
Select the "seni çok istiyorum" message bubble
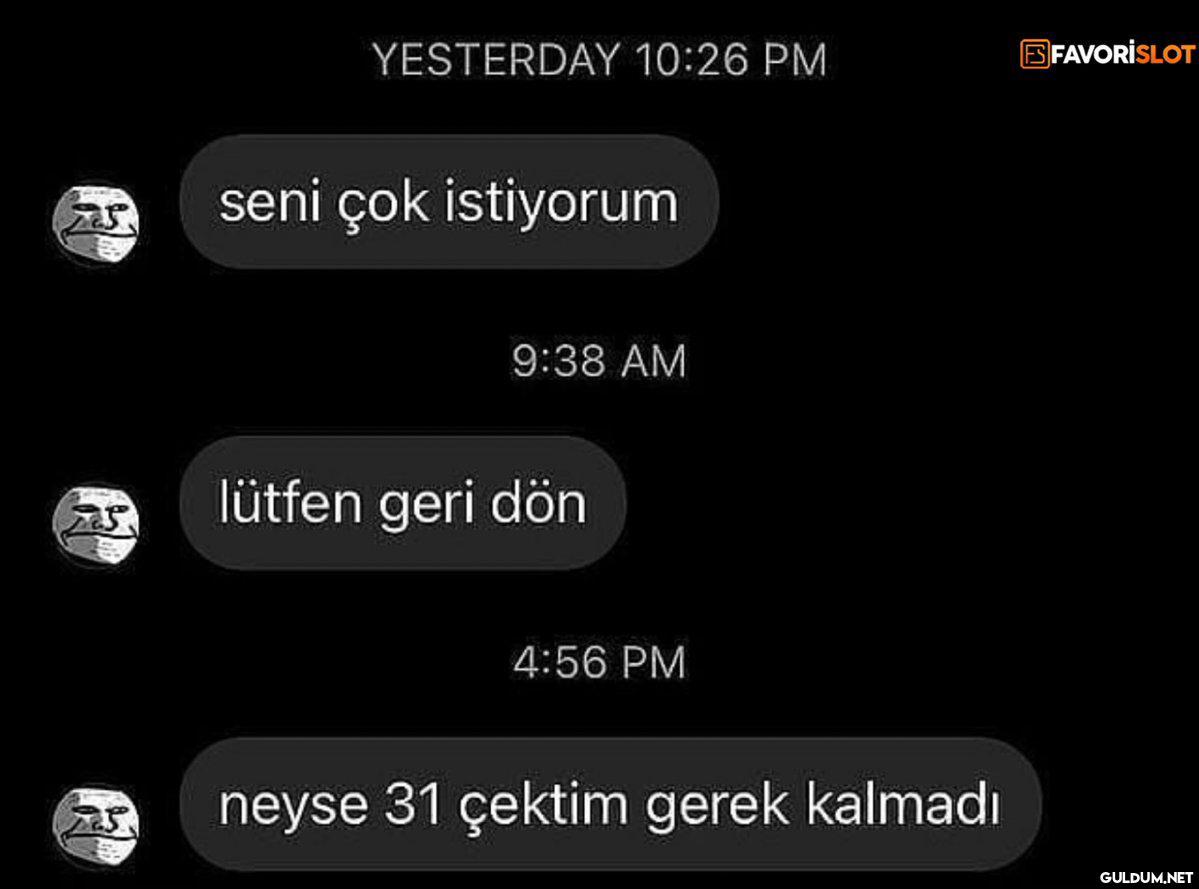click(449, 202)
